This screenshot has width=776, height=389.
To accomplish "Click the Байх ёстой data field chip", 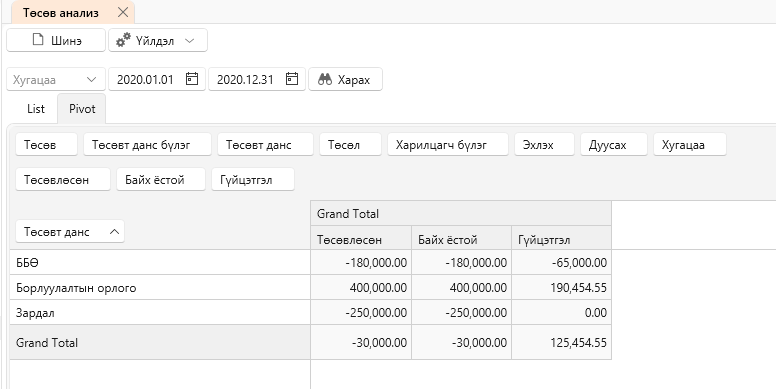I will 161,179.
